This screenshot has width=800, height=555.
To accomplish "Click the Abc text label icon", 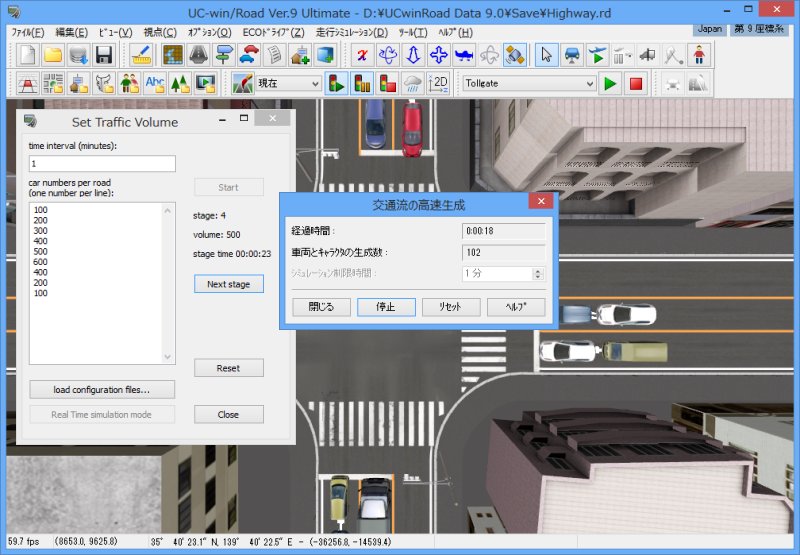I will [x=155, y=84].
